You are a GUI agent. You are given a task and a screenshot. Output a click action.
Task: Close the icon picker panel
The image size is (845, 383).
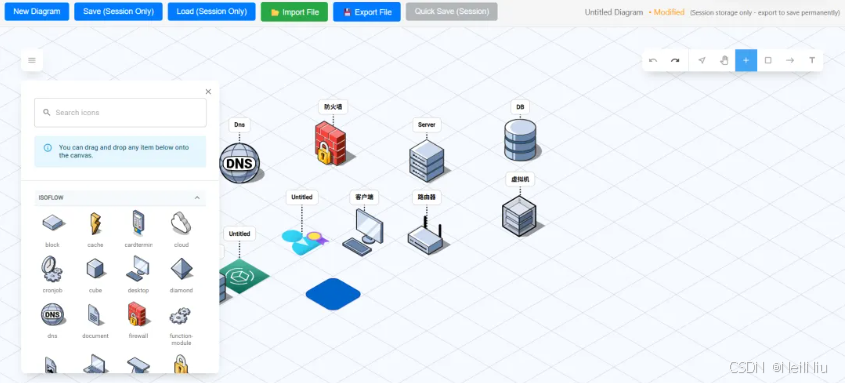(x=209, y=92)
